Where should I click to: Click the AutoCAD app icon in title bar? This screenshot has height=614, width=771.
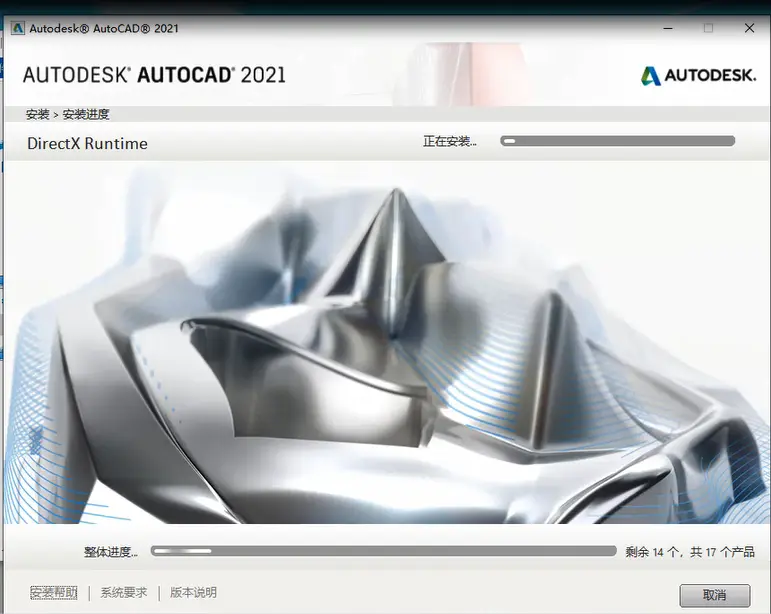coord(18,28)
